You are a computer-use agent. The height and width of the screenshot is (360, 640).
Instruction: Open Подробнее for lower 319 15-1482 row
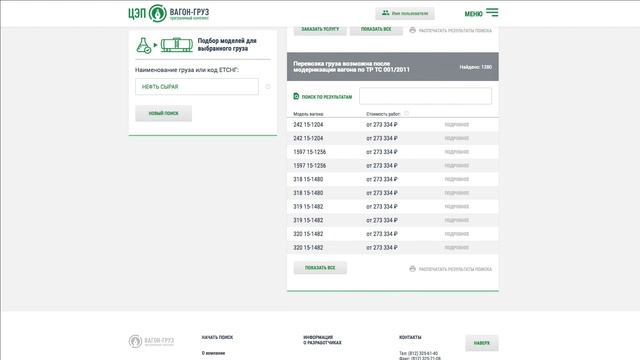coord(457,220)
